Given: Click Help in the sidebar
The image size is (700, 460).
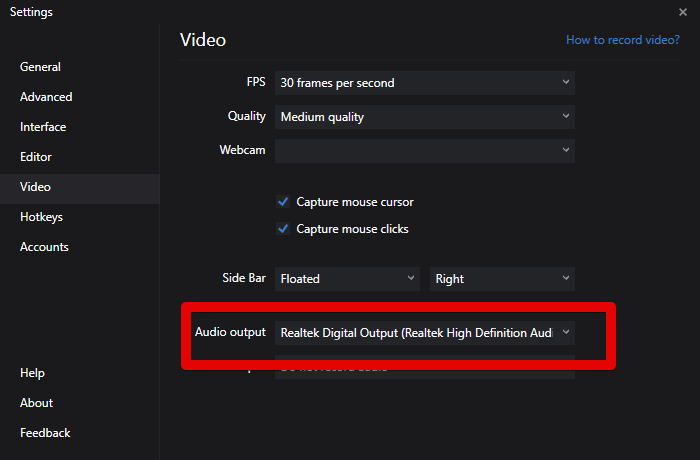Looking at the screenshot, I should (32, 373).
